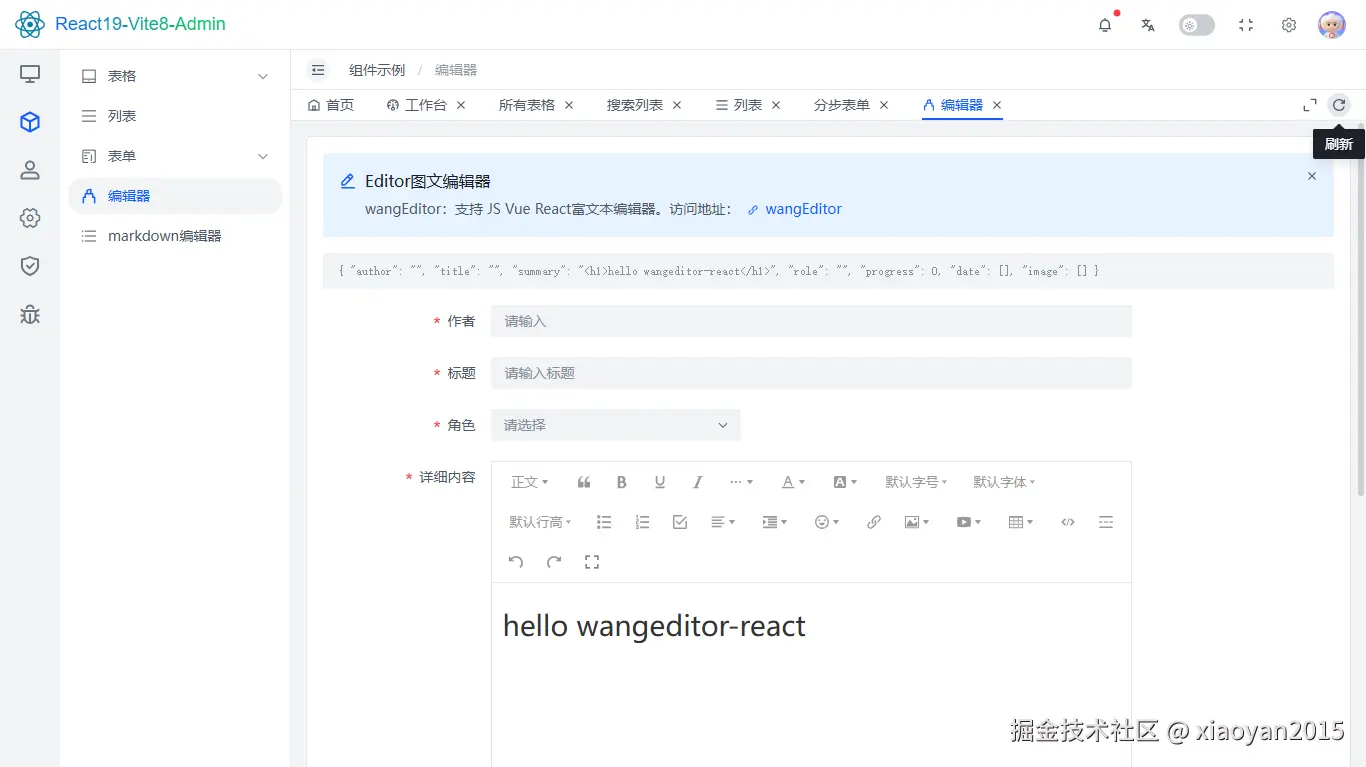Open the background color picker
This screenshot has height=767, width=1366.
845,482
